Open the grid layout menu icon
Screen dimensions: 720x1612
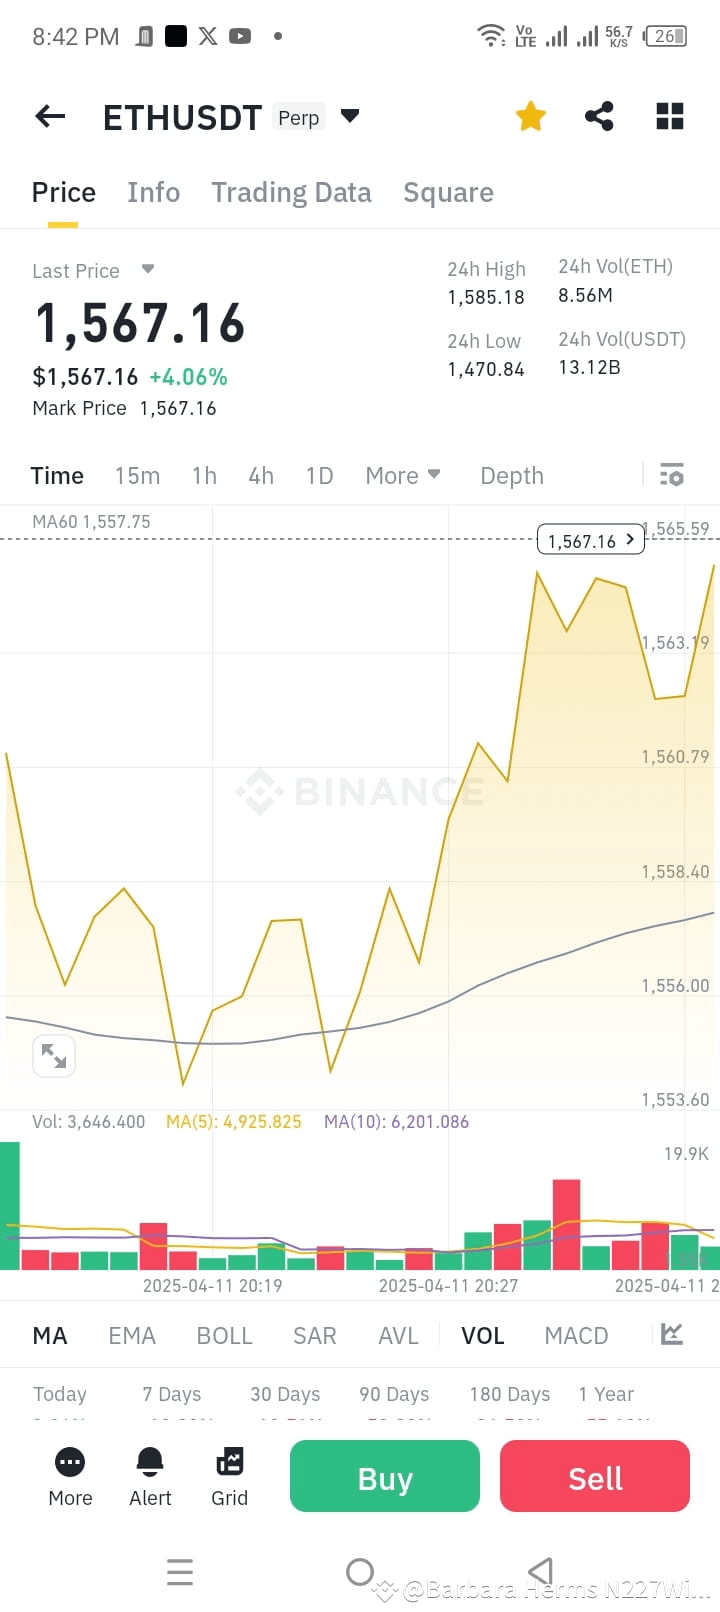pyautogui.click(x=670, y=117)
